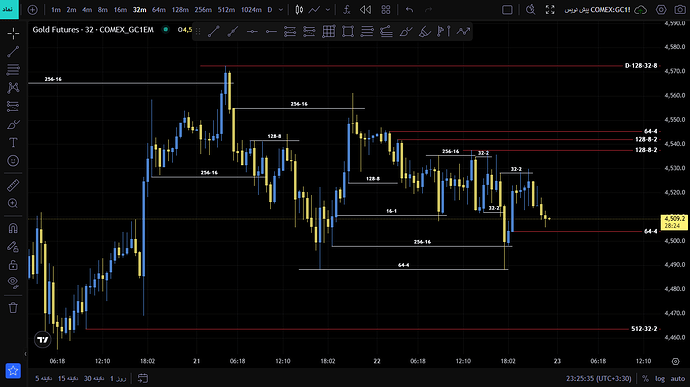The width and height of the screenshot is (690, 387).
Task: Click the line chart style icon
Action: pyautogui.click(x=314, y=10)
